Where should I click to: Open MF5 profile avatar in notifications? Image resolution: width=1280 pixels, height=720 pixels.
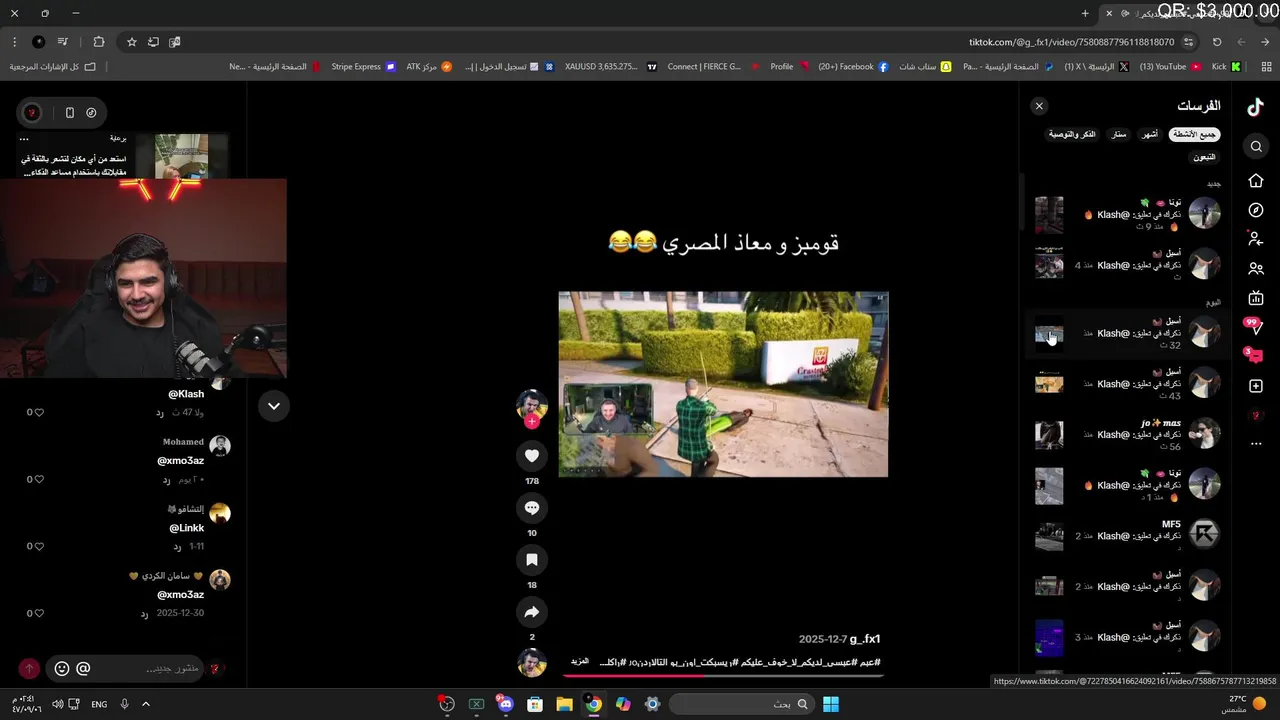pyautogui.click(x=1204, y=534)
